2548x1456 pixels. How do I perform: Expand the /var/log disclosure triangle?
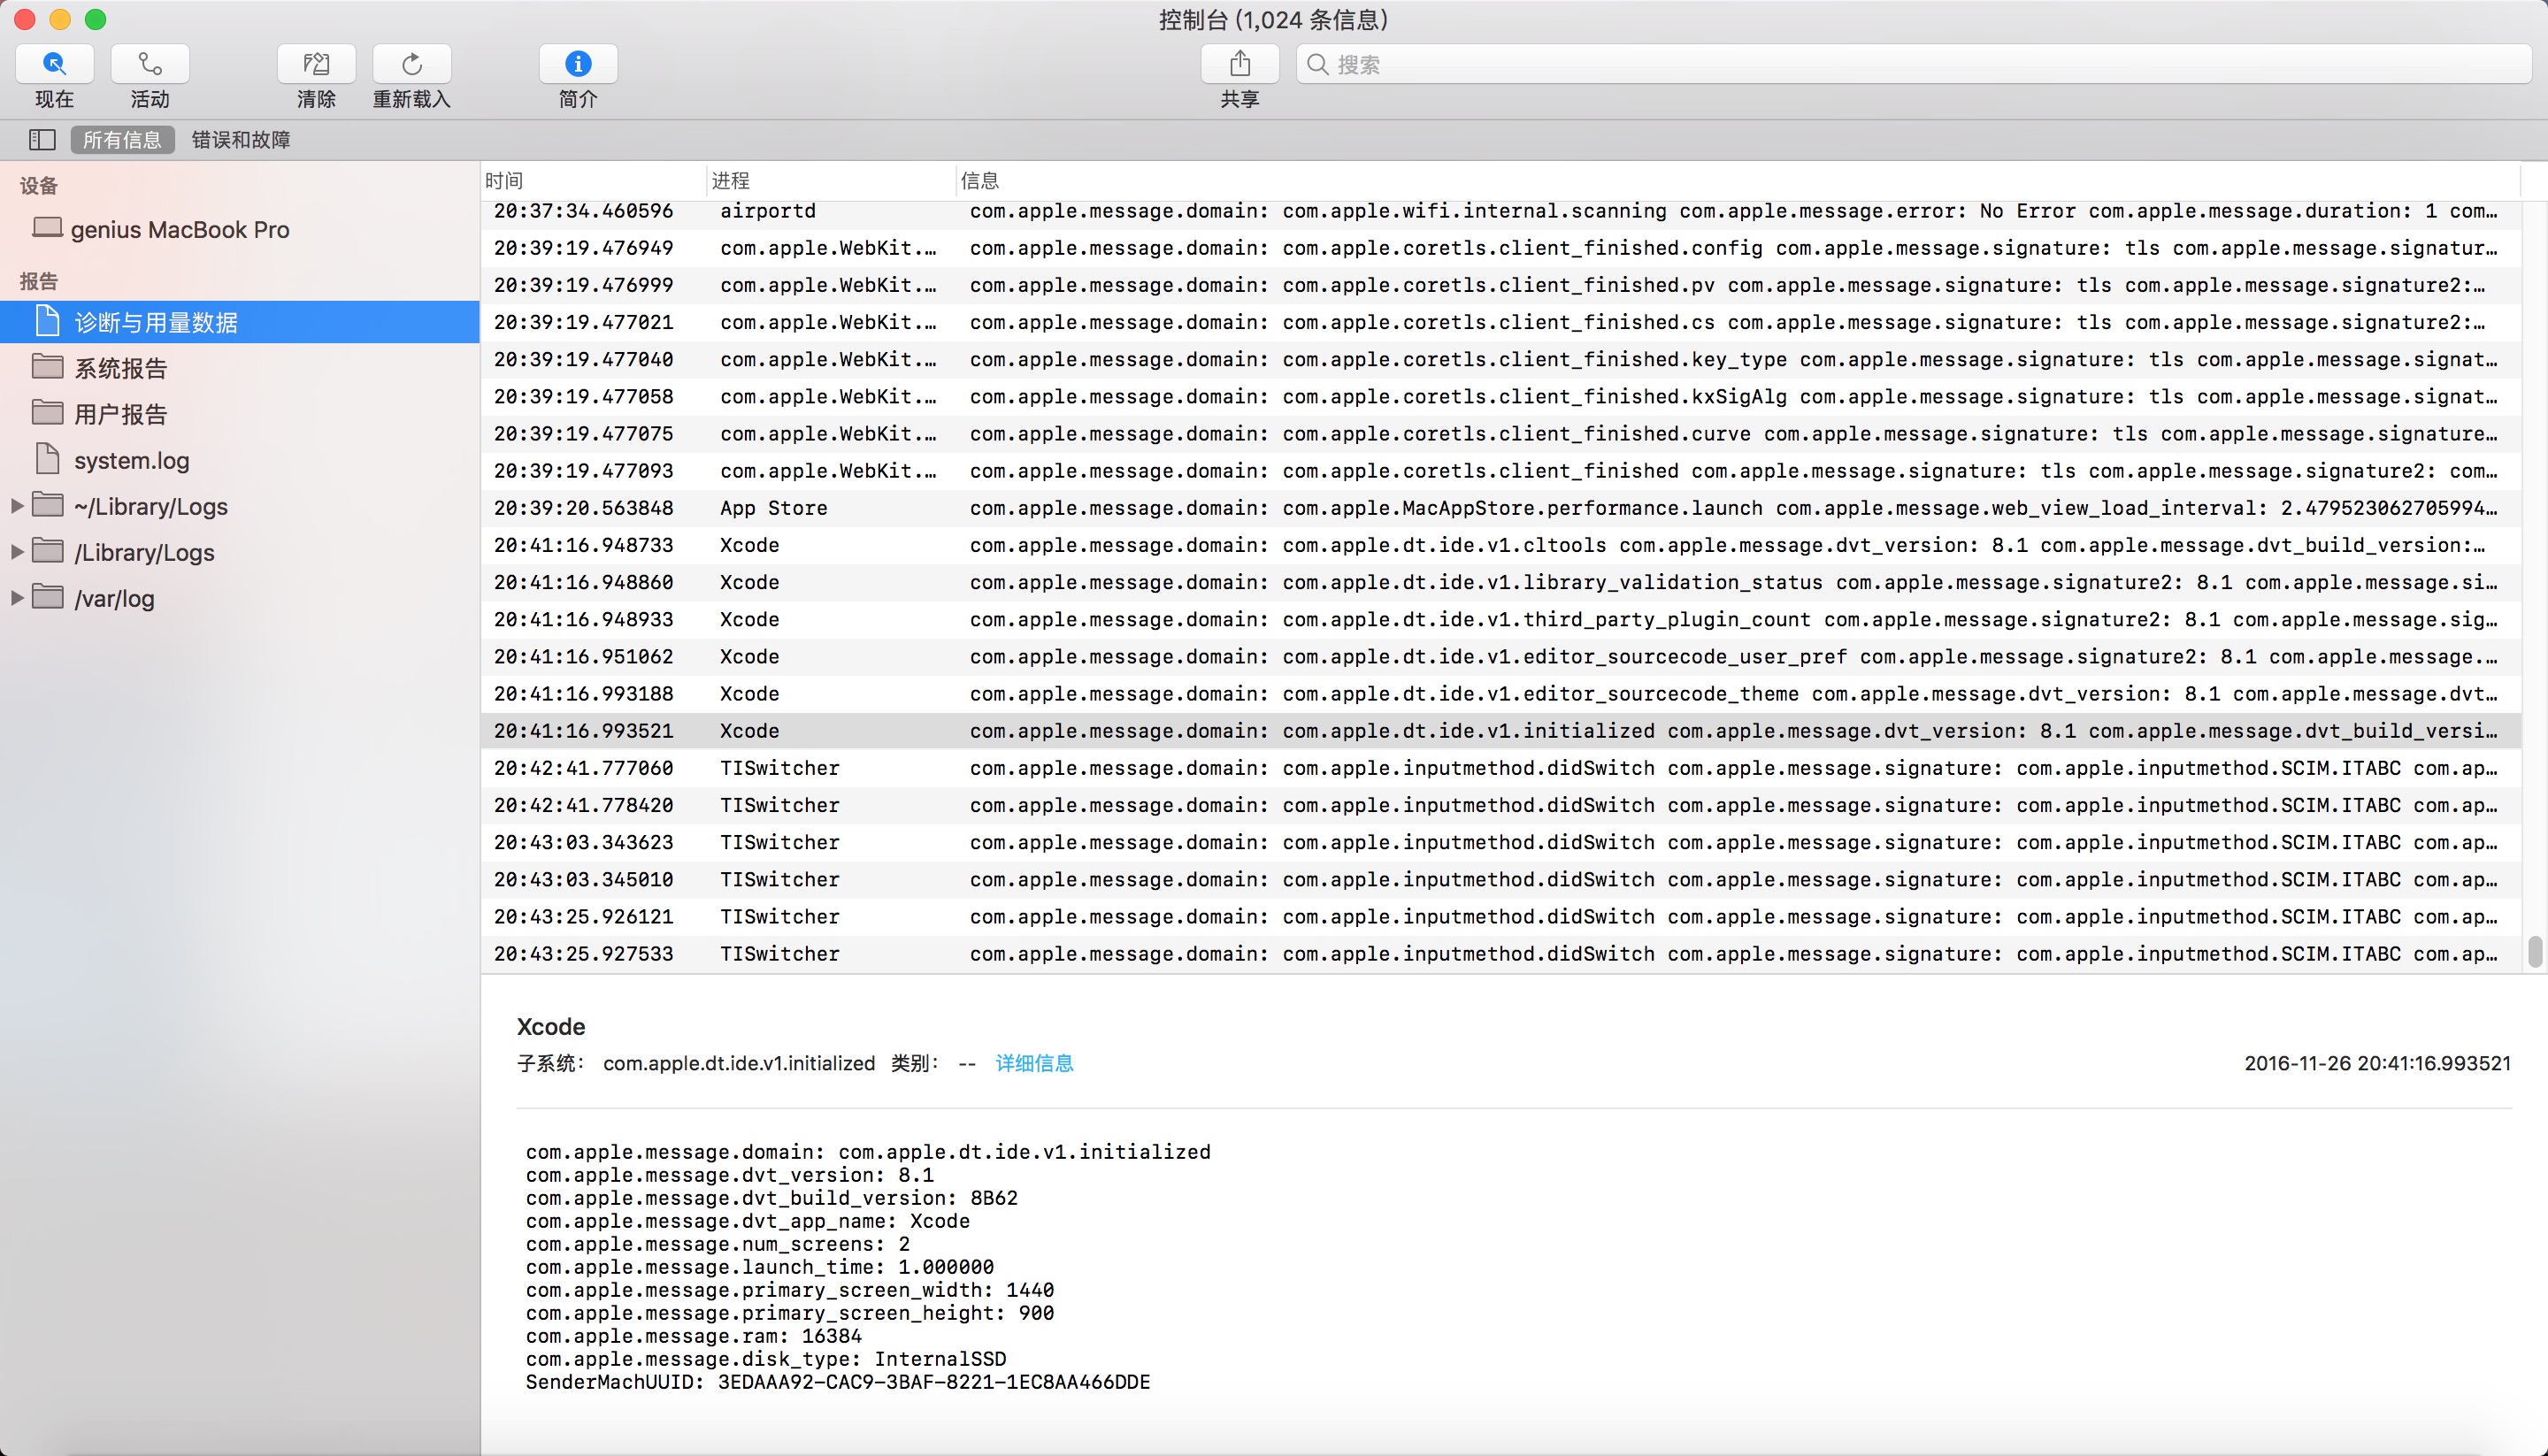click(x=17, y=598)
